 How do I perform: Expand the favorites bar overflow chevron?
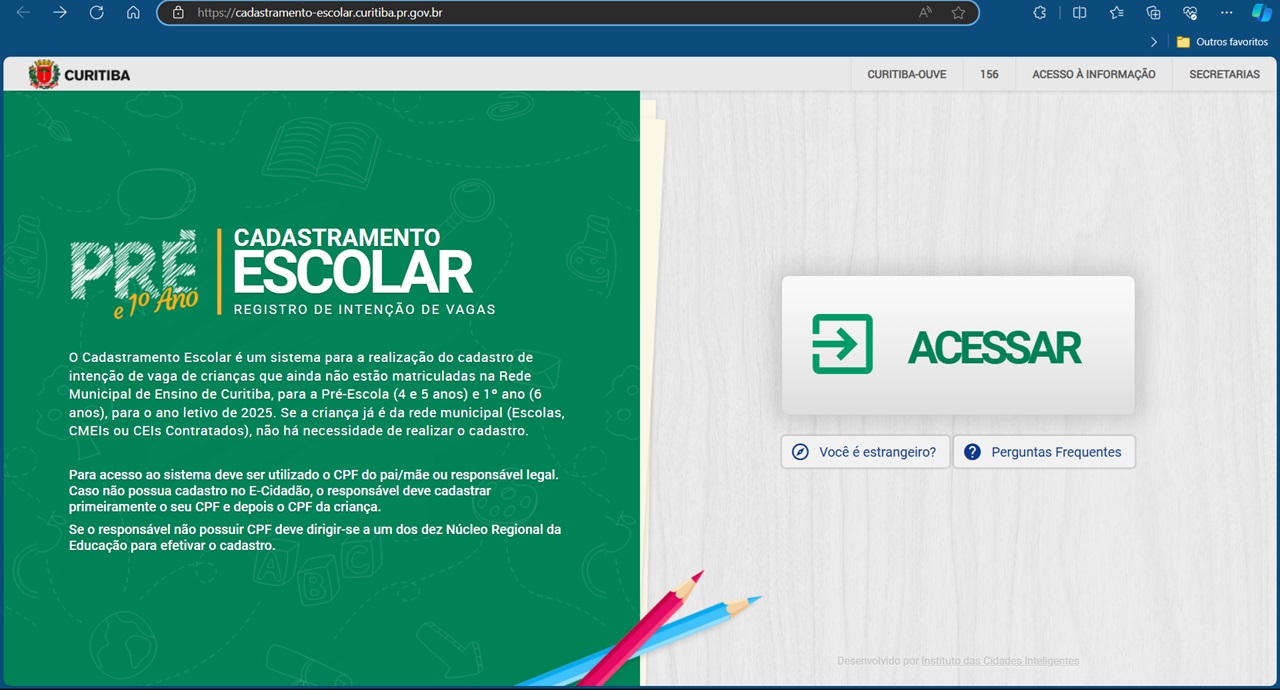point(1154,42)
